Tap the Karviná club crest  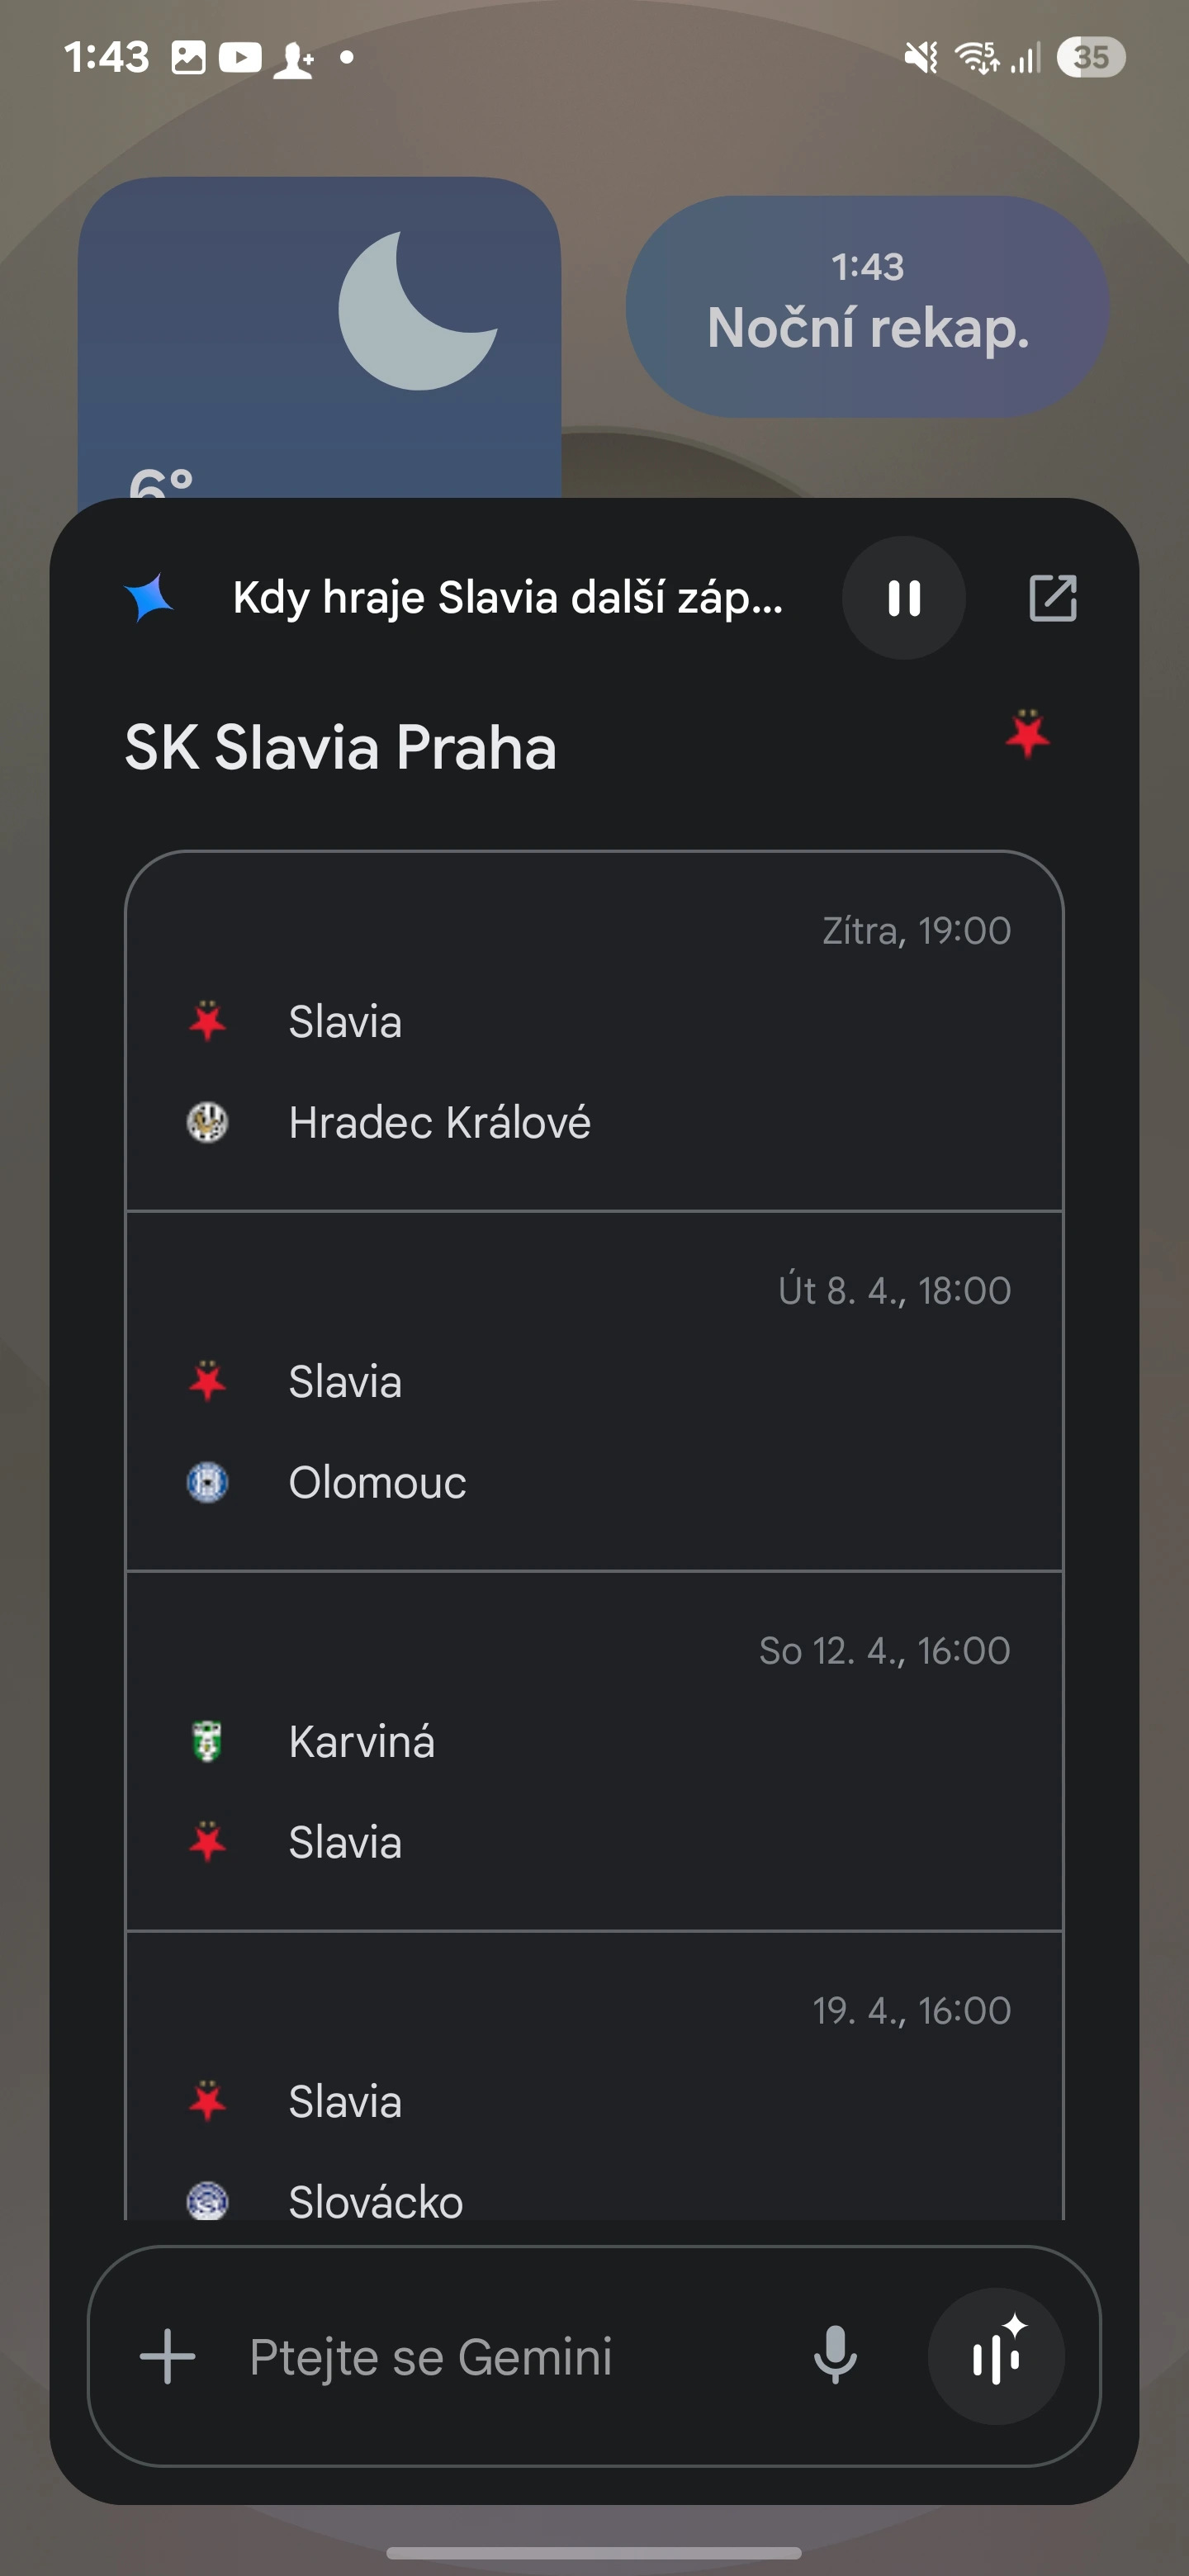[x=207, y=1742]
